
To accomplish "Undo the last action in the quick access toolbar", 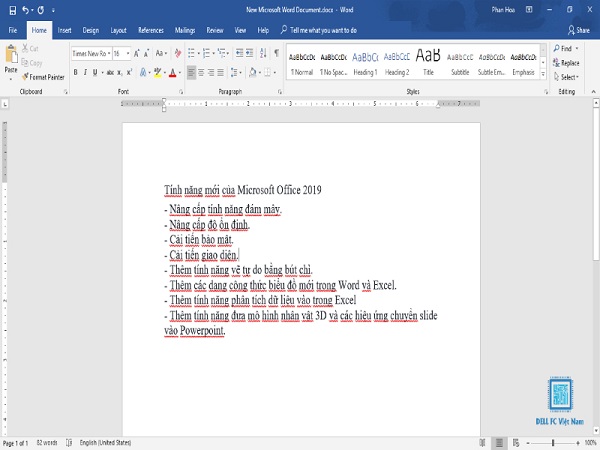I will click(26, 10).
